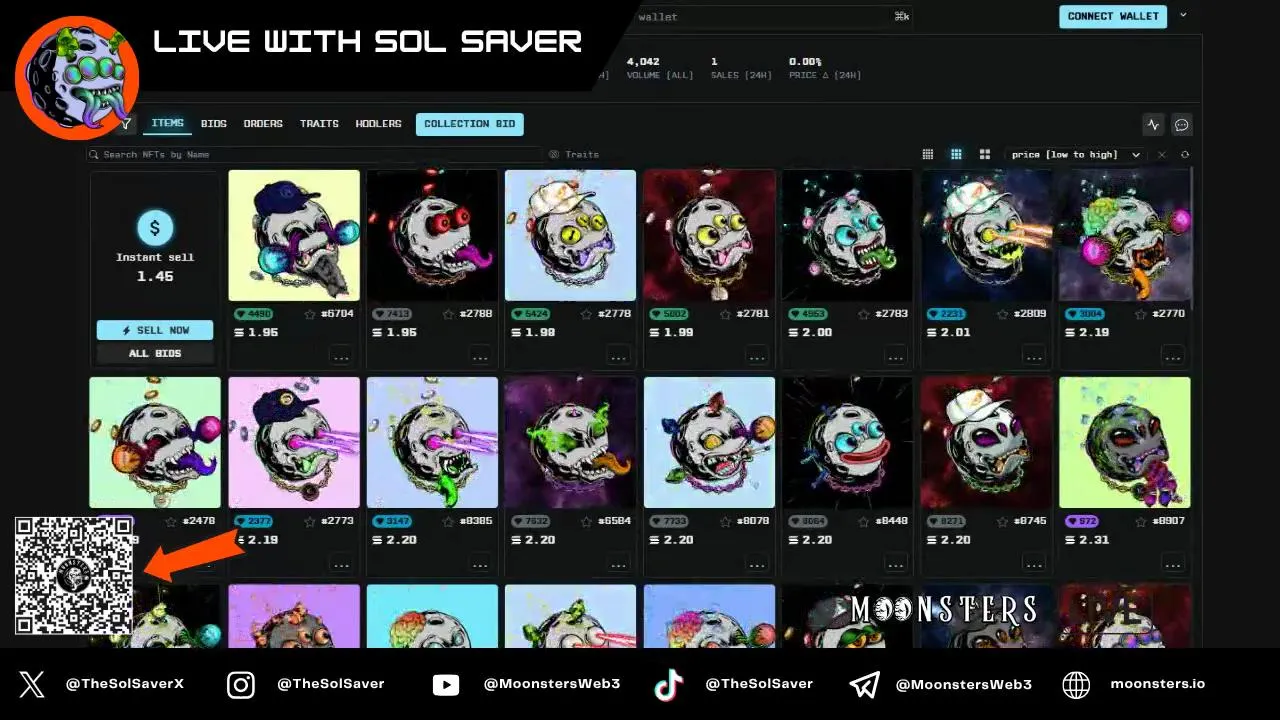Open more options on card #8078
1280x720 pixels.
coord(757,564)
